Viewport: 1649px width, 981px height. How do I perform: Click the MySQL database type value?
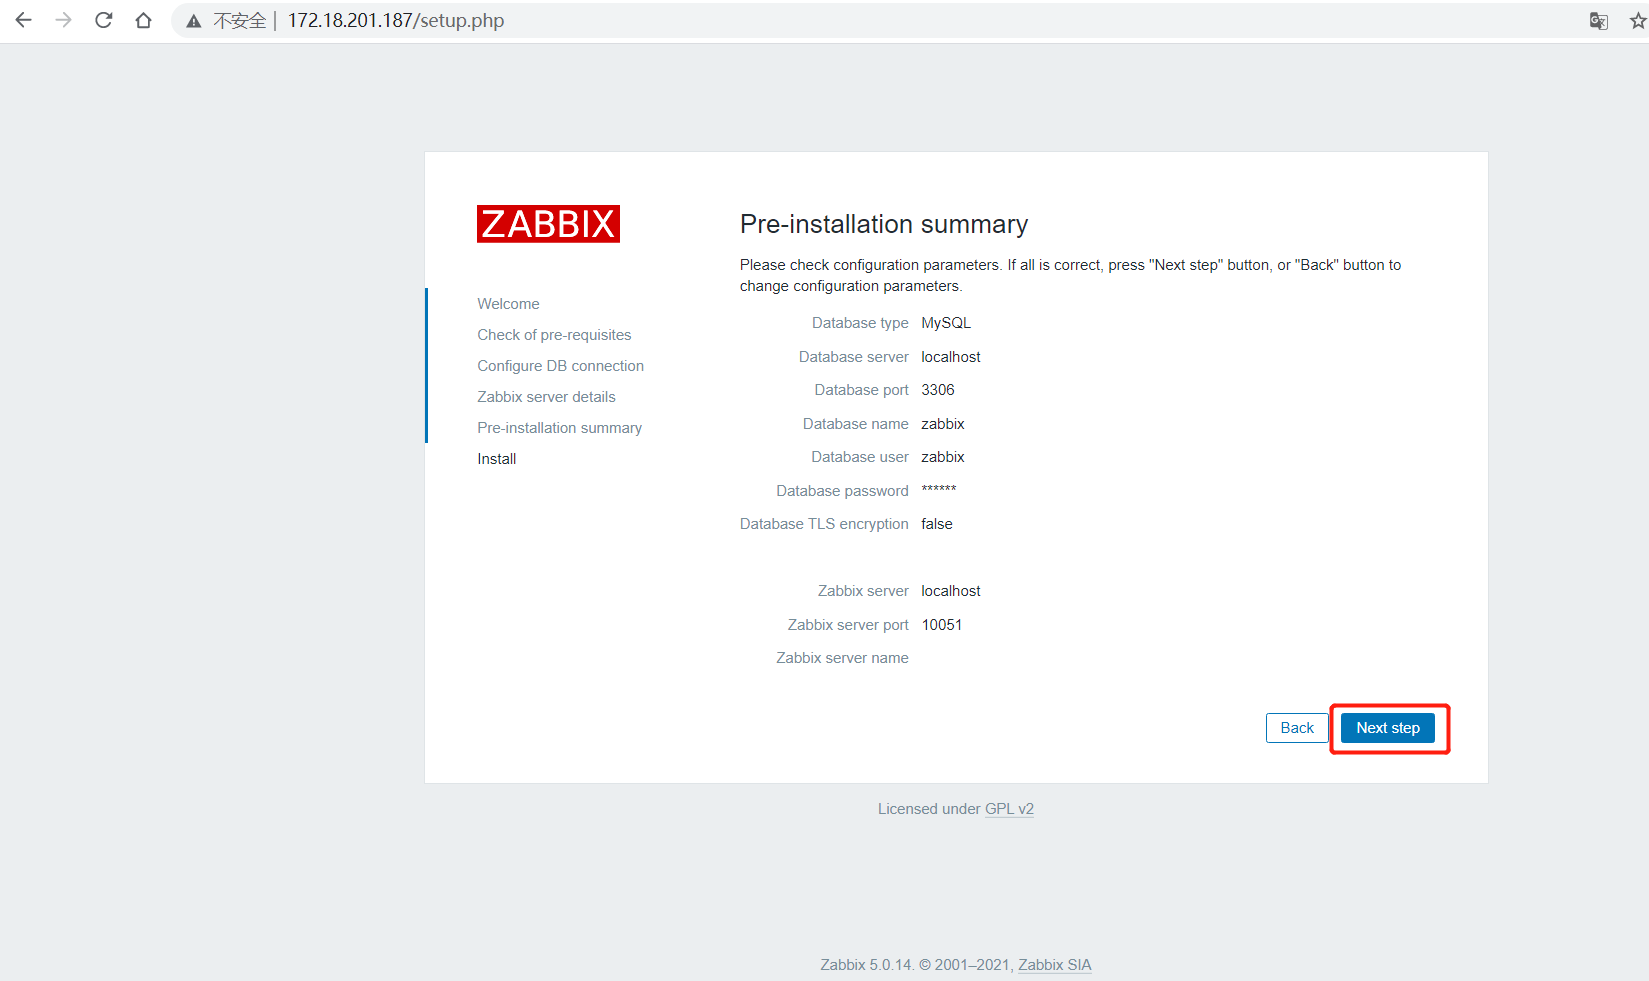(x=946, y=323)
